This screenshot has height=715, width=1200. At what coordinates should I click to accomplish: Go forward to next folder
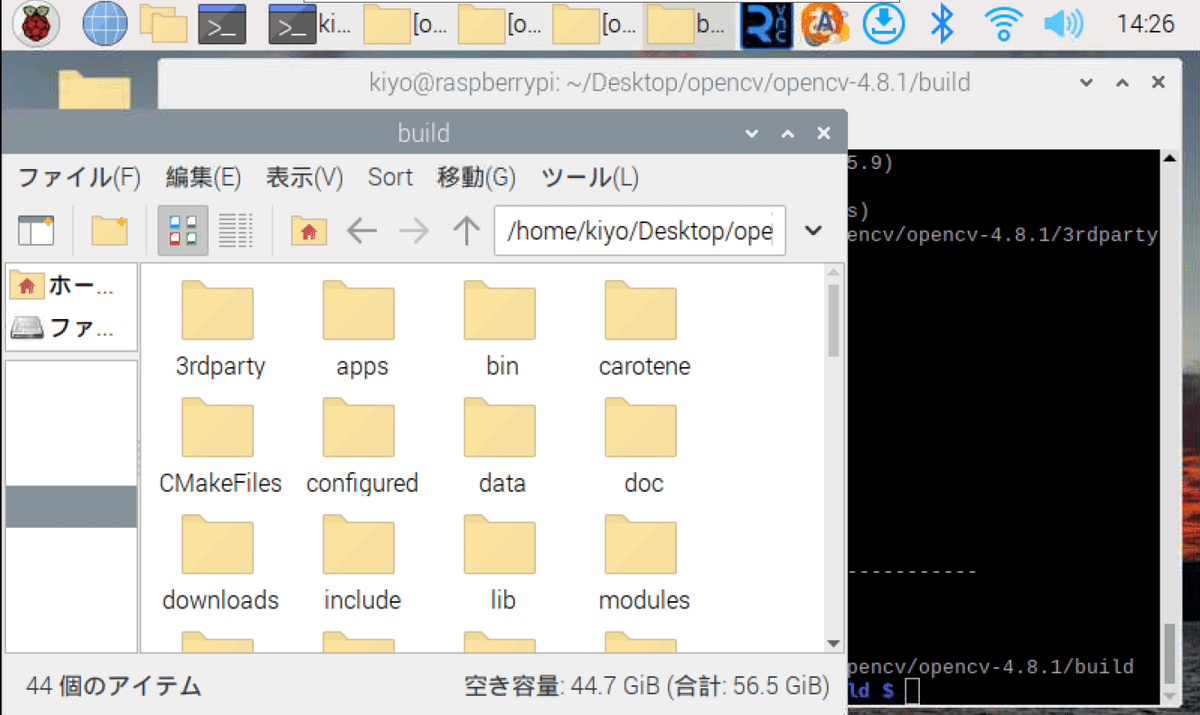click(x=413, y=232)
